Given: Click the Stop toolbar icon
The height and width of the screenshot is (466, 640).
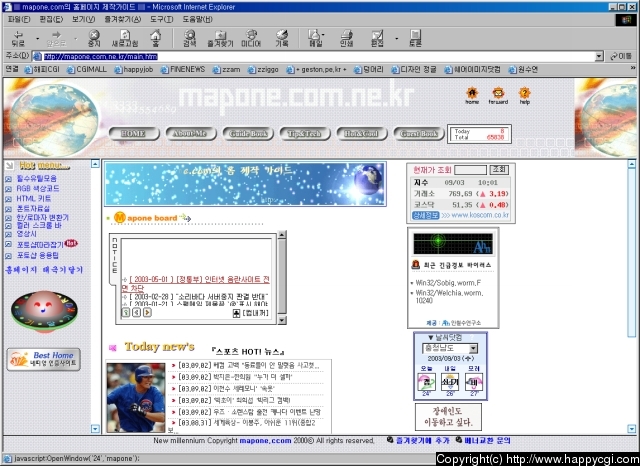Looking at the screenshot, I should (x=94, y=38).
